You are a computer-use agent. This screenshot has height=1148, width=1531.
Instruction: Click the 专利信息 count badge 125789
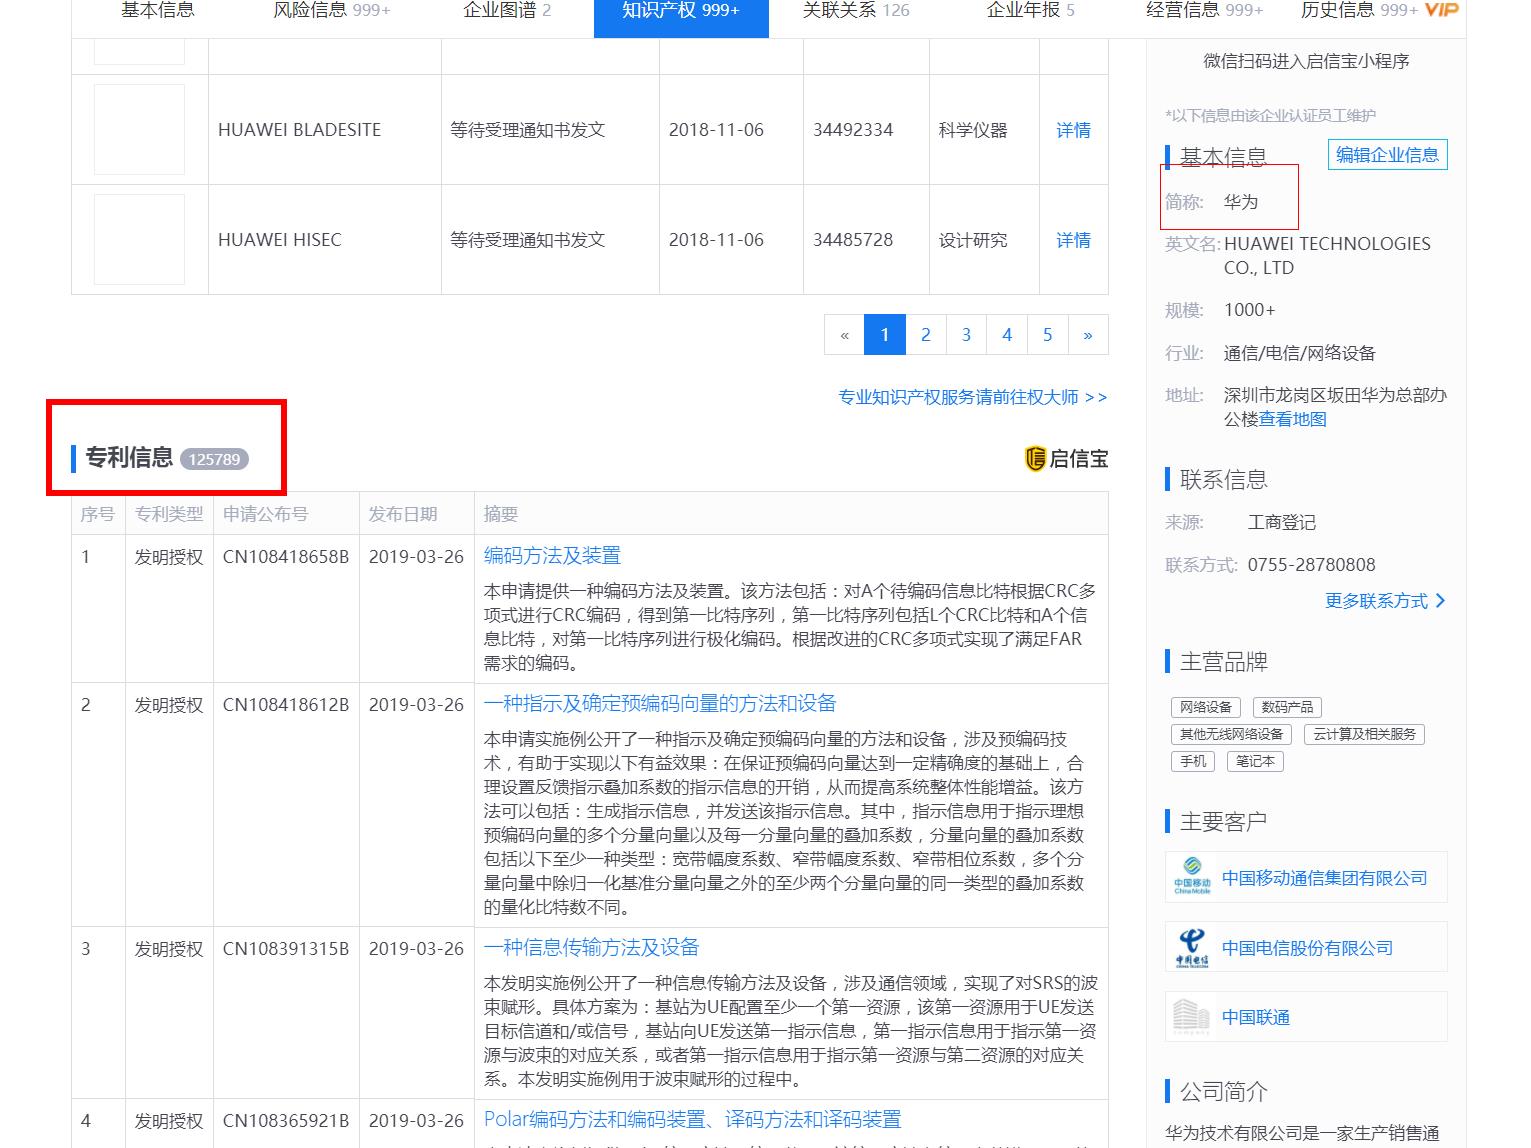coord(214,459)
